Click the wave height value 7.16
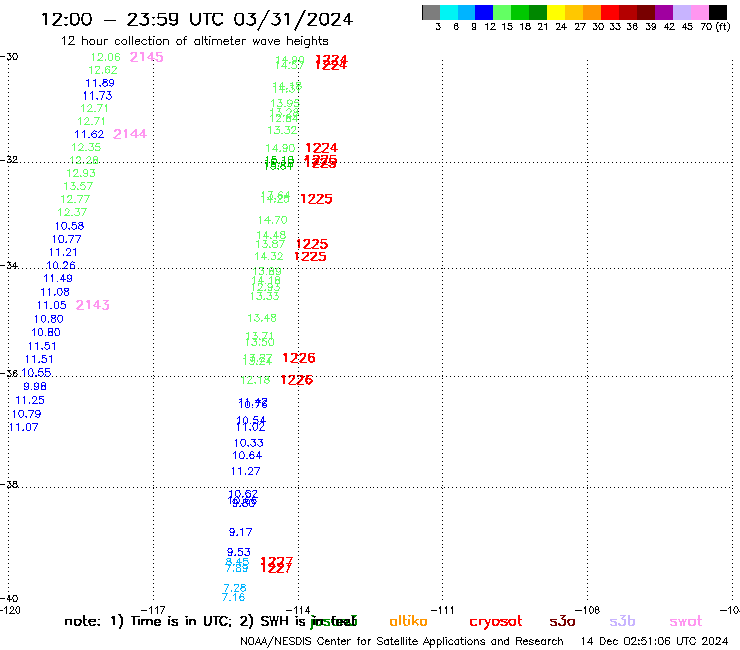The image size is (740, 650). pos(234,598)
